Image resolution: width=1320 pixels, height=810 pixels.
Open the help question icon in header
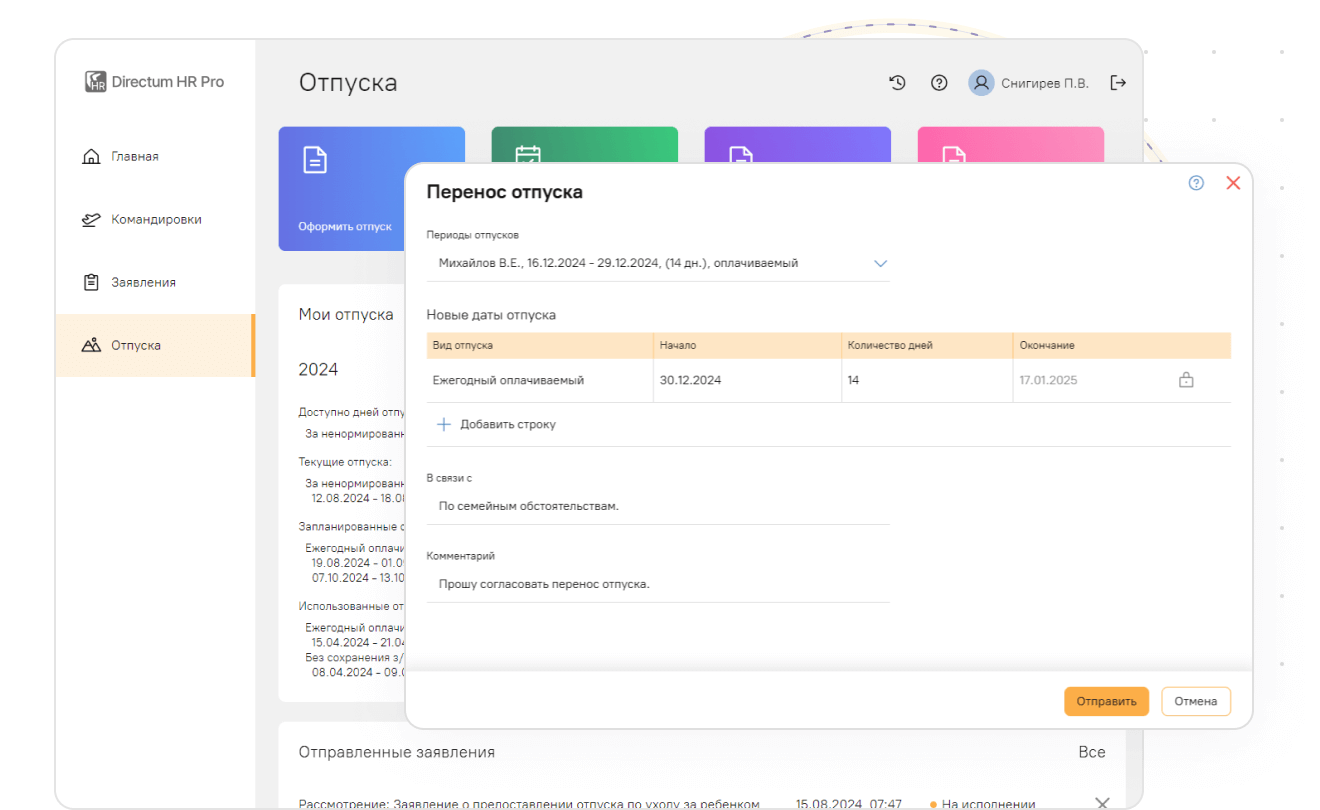click(939, 83)
